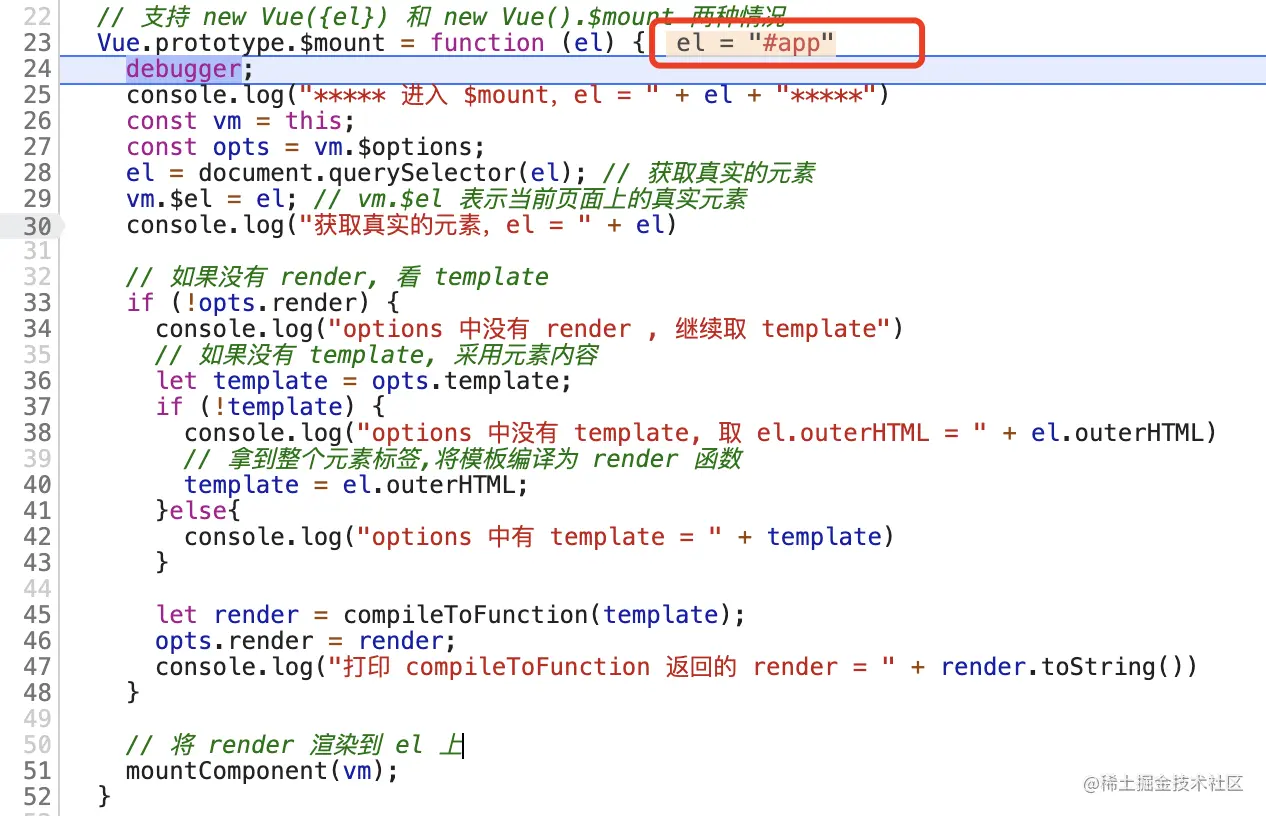Click line number 25 in the gutter
This screenshot has height=816, width=1266.
click(37, 95)
